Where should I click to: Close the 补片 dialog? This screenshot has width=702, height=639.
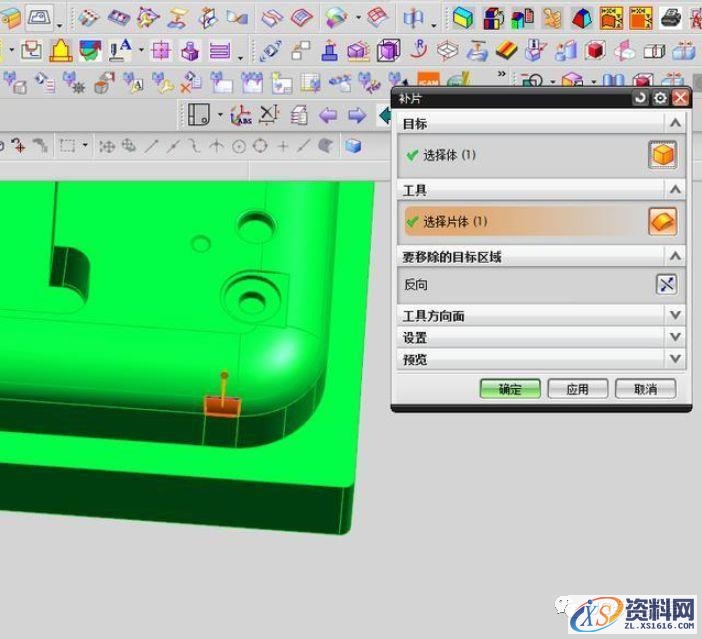coord(681,98)
